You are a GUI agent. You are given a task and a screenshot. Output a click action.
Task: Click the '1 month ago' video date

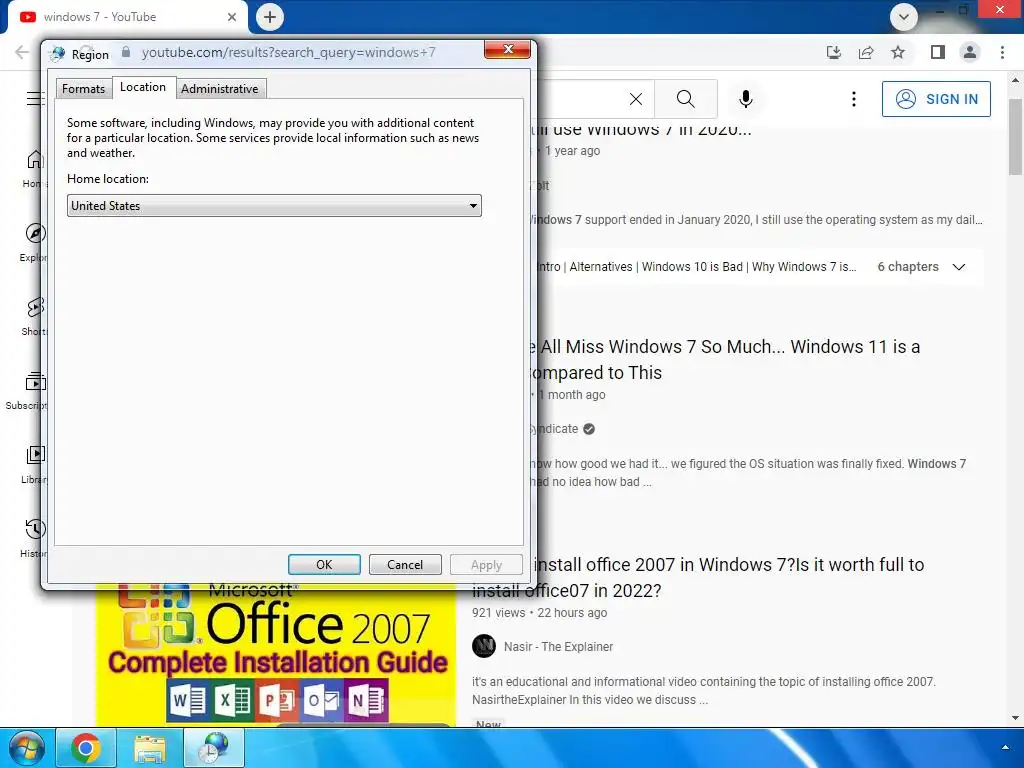click(x=573, y=395)
